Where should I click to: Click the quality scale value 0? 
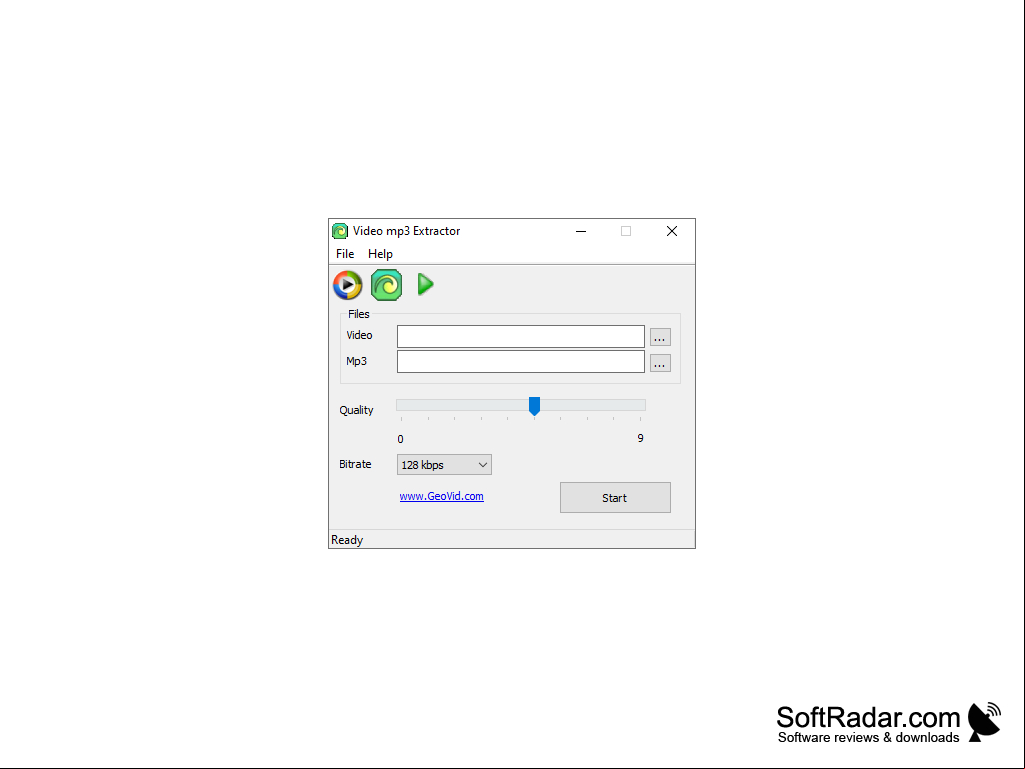pos(401,439)
